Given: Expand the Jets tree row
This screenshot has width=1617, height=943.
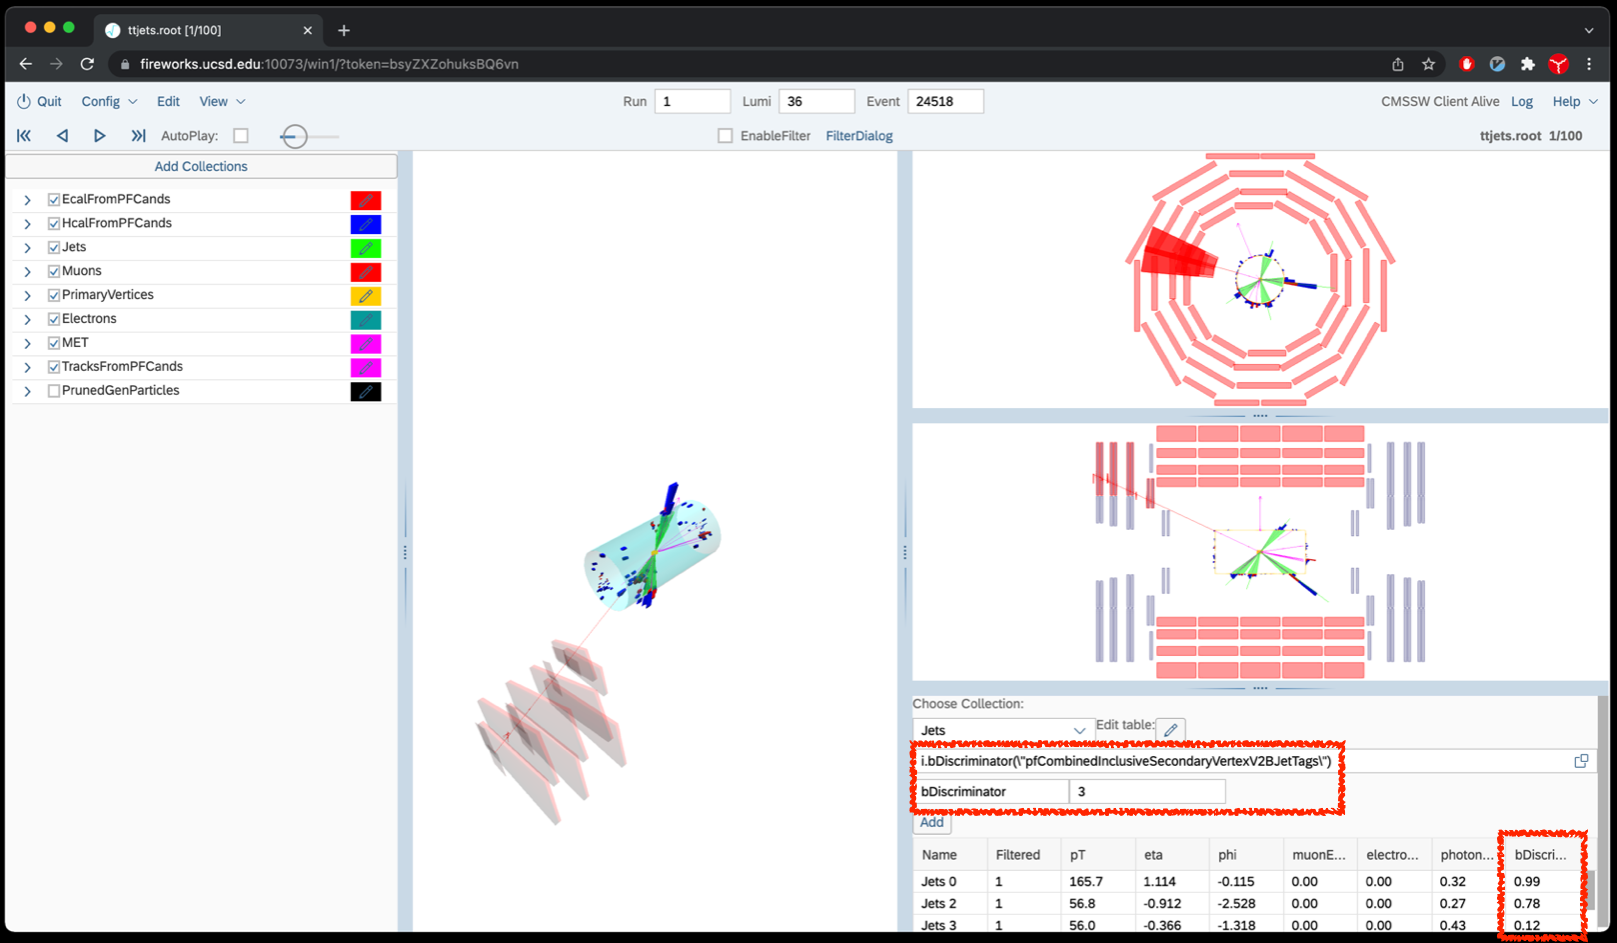Looking at the screenshot, I should [28, 248].
